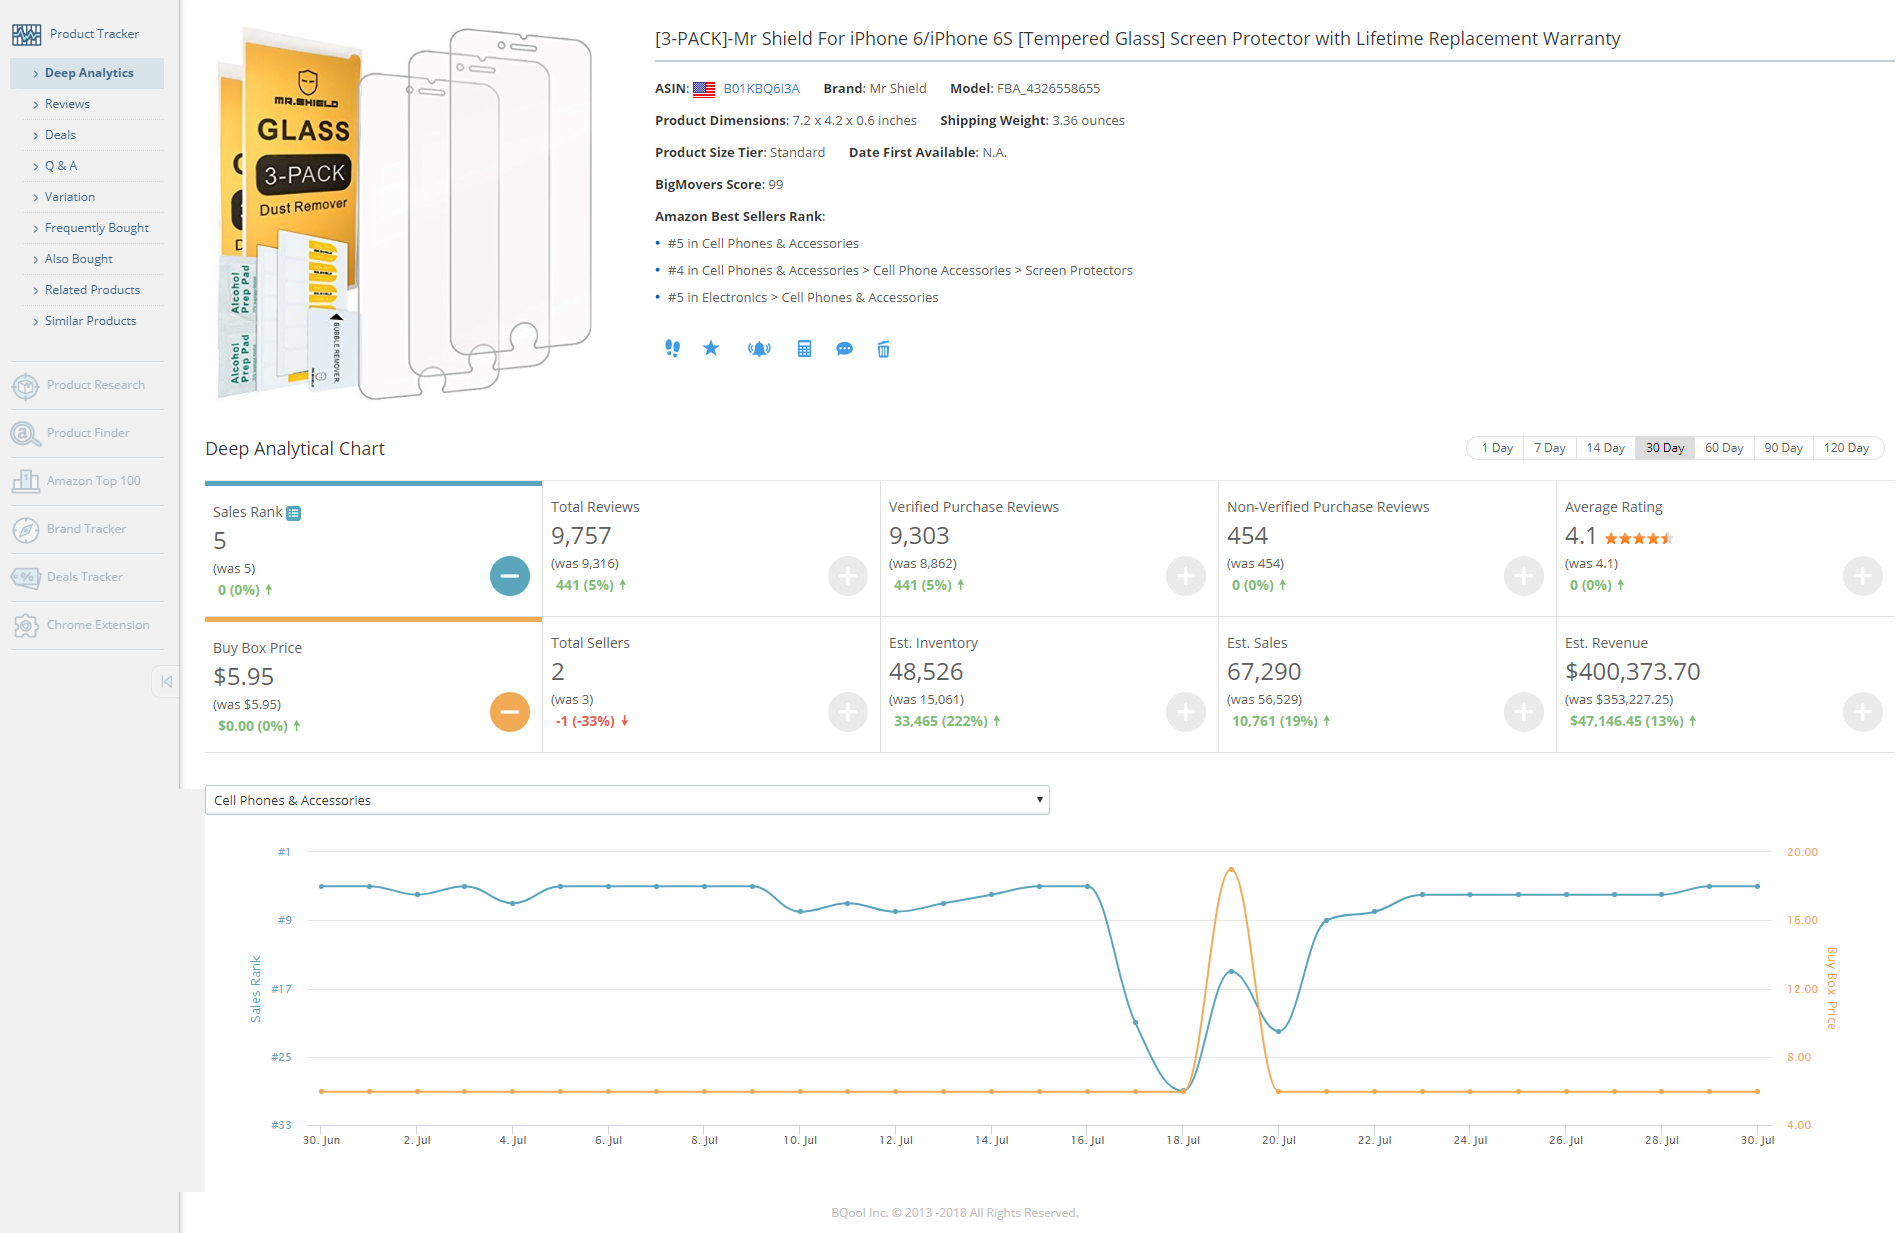Open Product Finder menu item
1897x1233 pixels.
88,433
